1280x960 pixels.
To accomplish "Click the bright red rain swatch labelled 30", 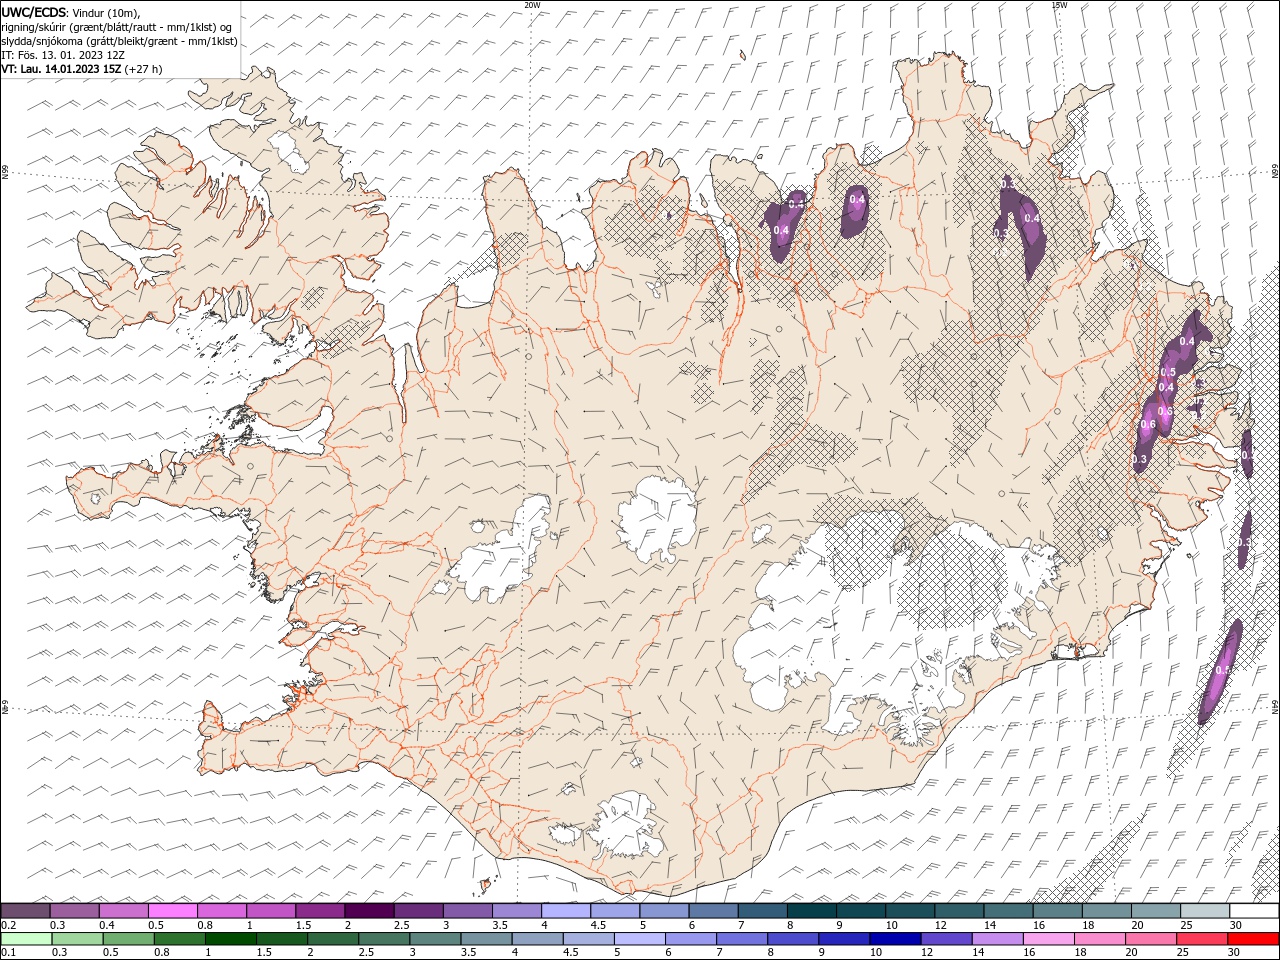I will click(x=1252, y=939).
